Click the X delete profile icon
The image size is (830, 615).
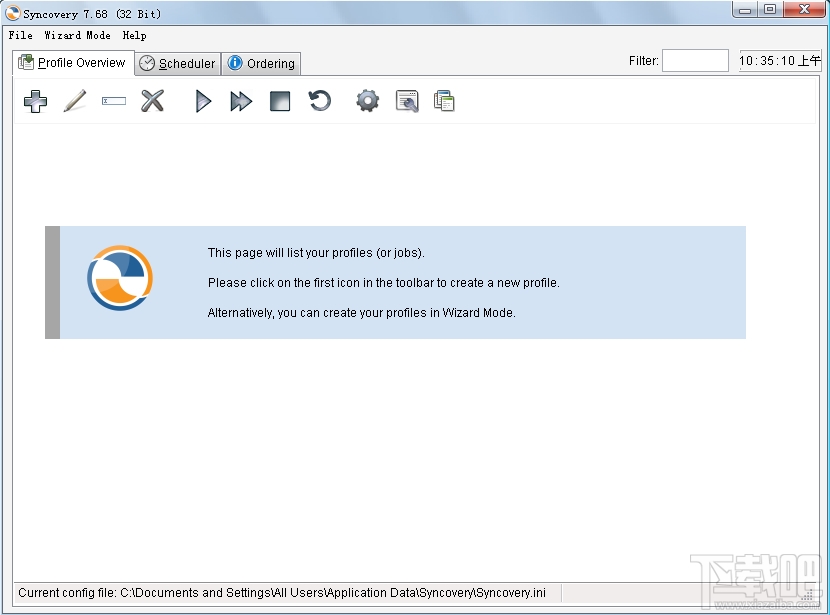152,101
